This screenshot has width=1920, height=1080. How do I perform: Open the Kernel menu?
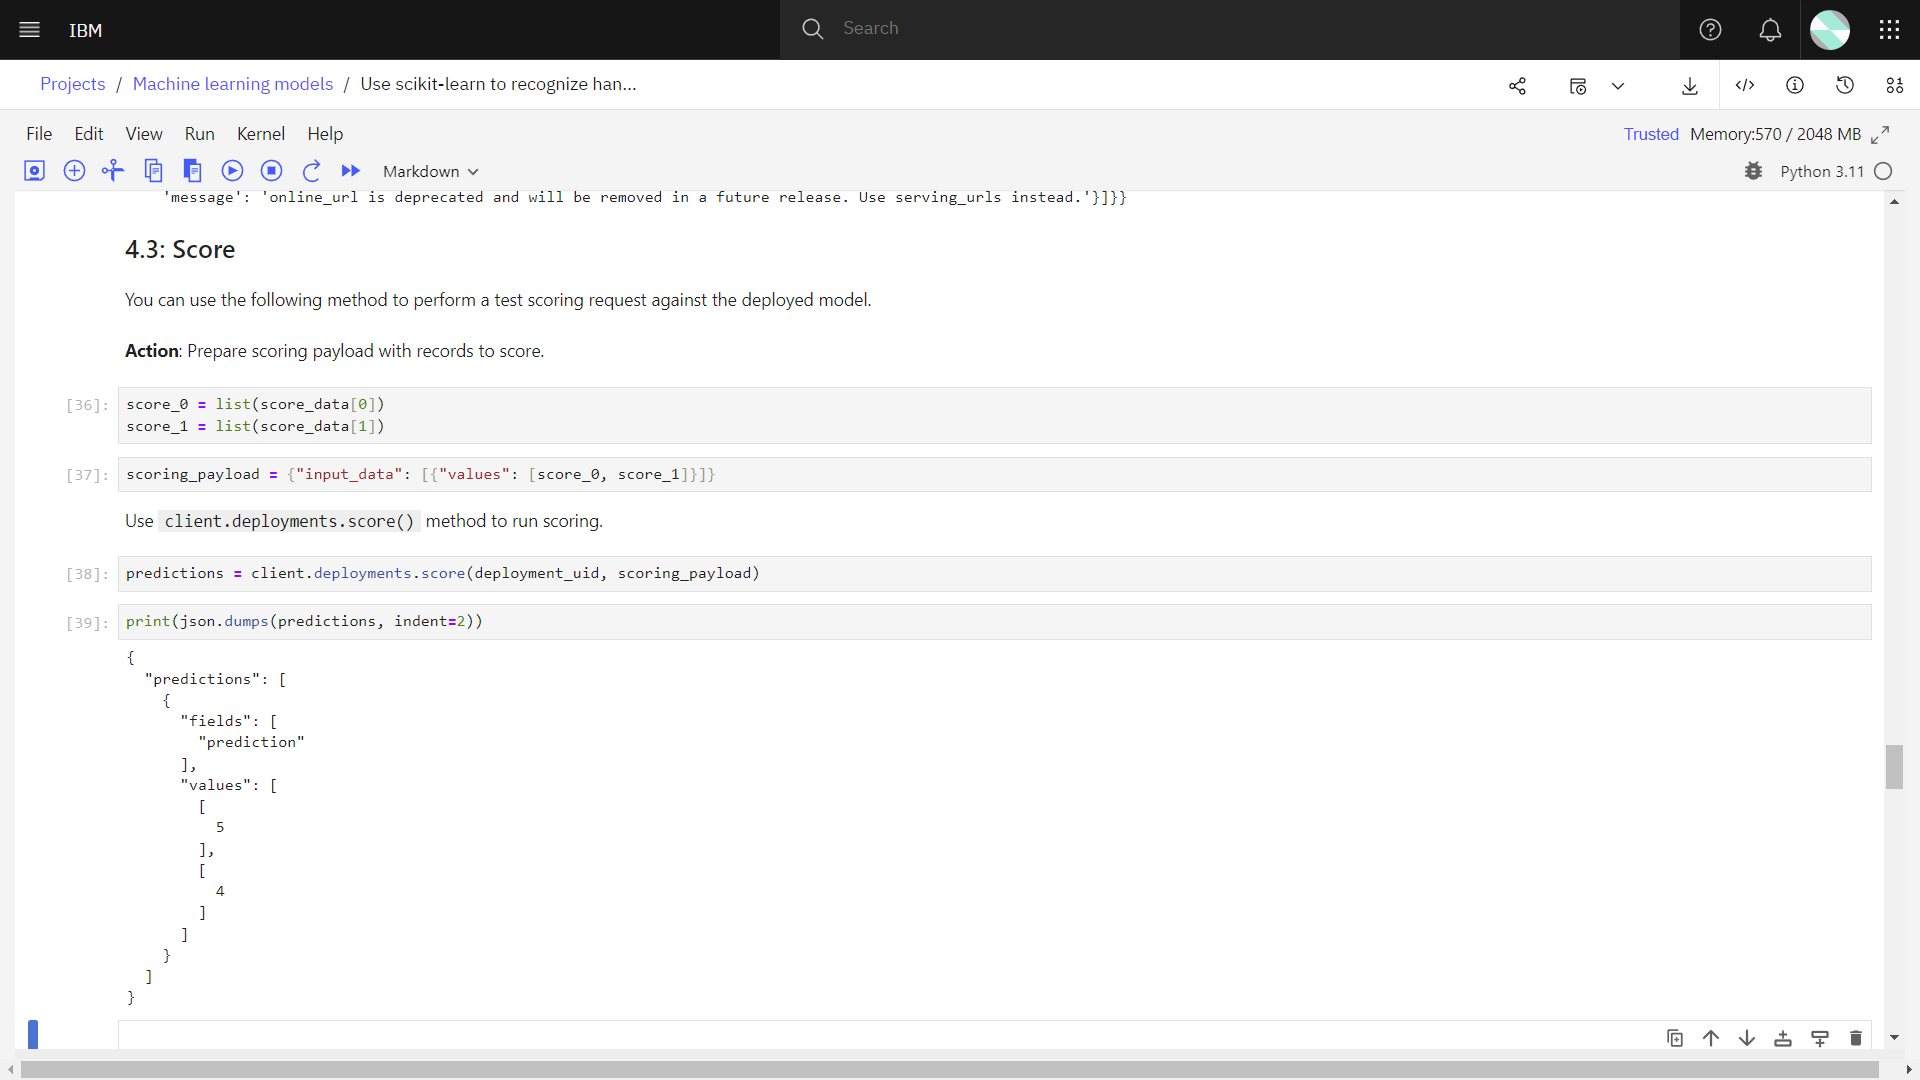point(260,134)
